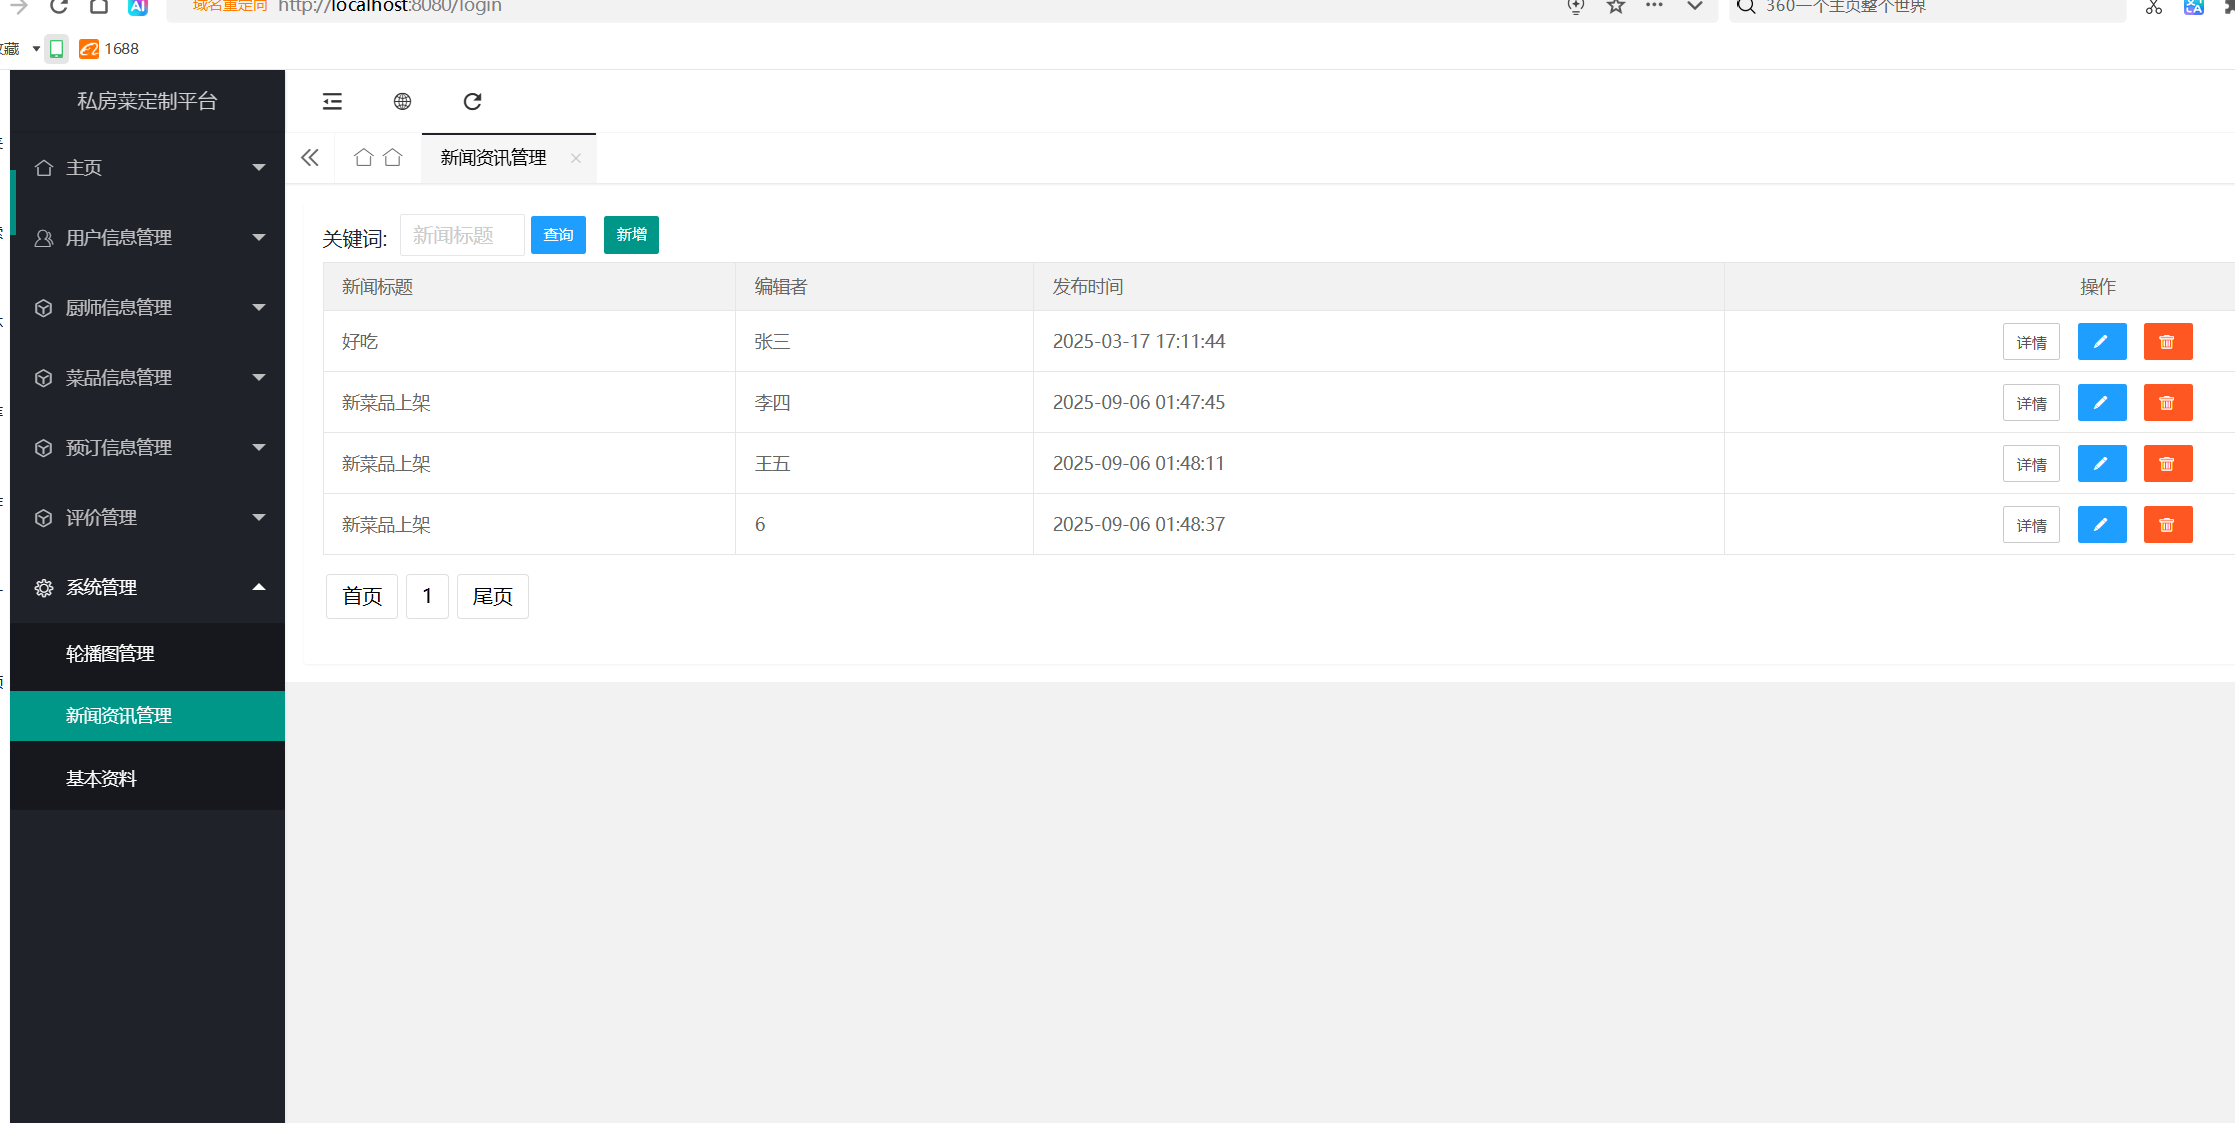Close the 新闻资讯管理 tab
The image size is (2235, 1123).
[x=576, y=158]
